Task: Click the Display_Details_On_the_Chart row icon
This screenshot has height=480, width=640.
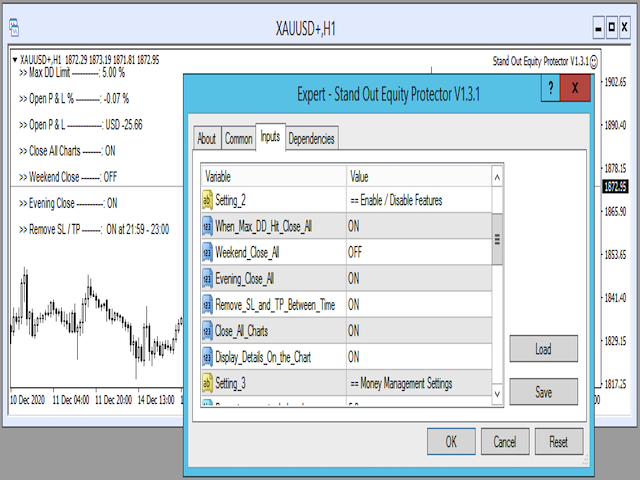Action: click(x=207, y=357)
